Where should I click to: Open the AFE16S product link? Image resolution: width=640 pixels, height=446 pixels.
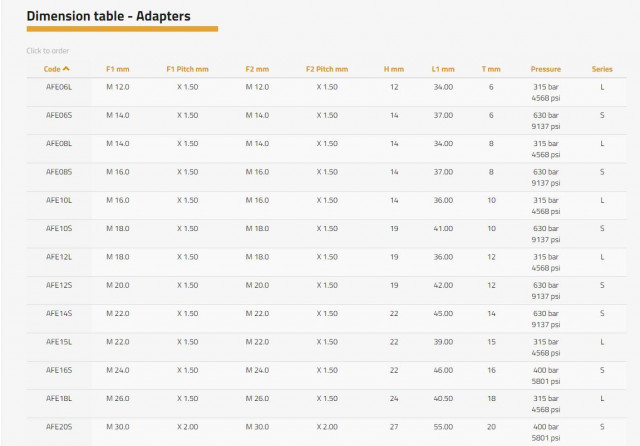pos(59,370)
